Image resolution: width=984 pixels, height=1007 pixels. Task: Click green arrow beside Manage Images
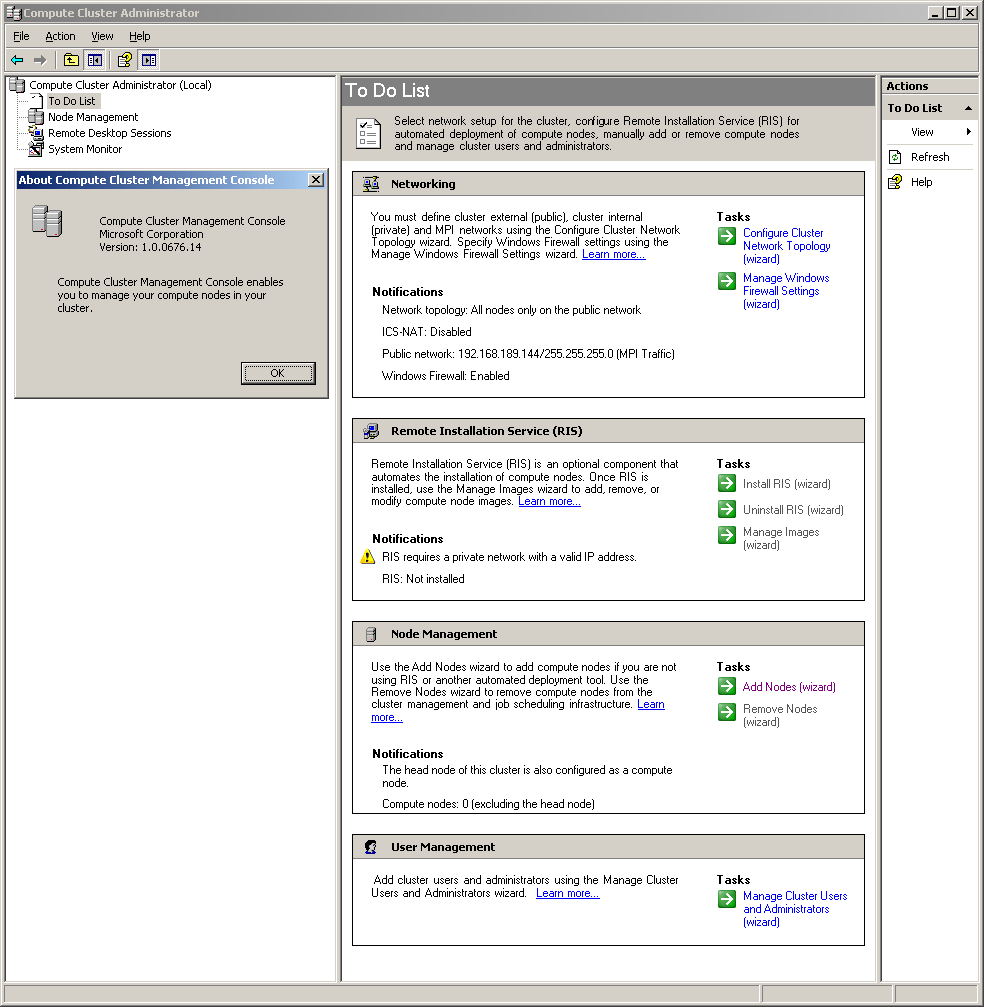tap(727, 536)
